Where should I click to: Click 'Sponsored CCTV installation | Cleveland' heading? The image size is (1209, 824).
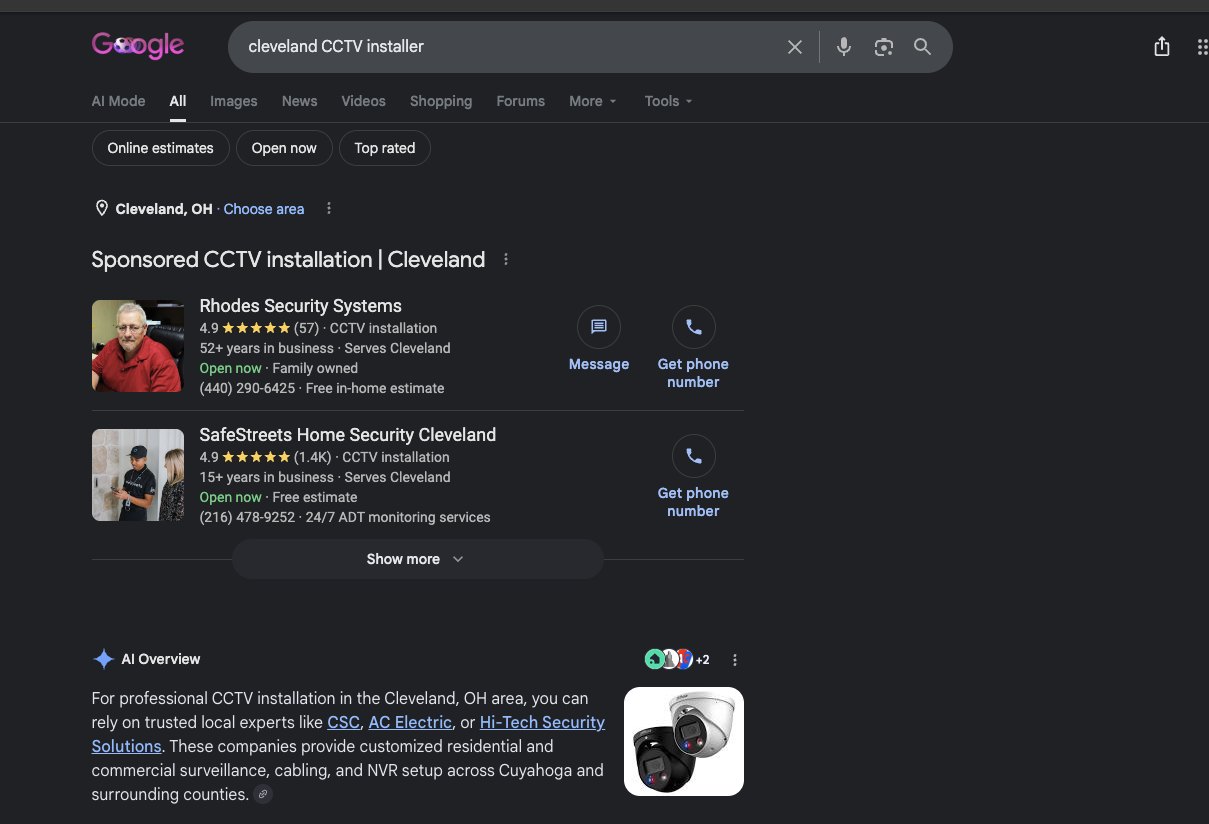coord(288,260)
